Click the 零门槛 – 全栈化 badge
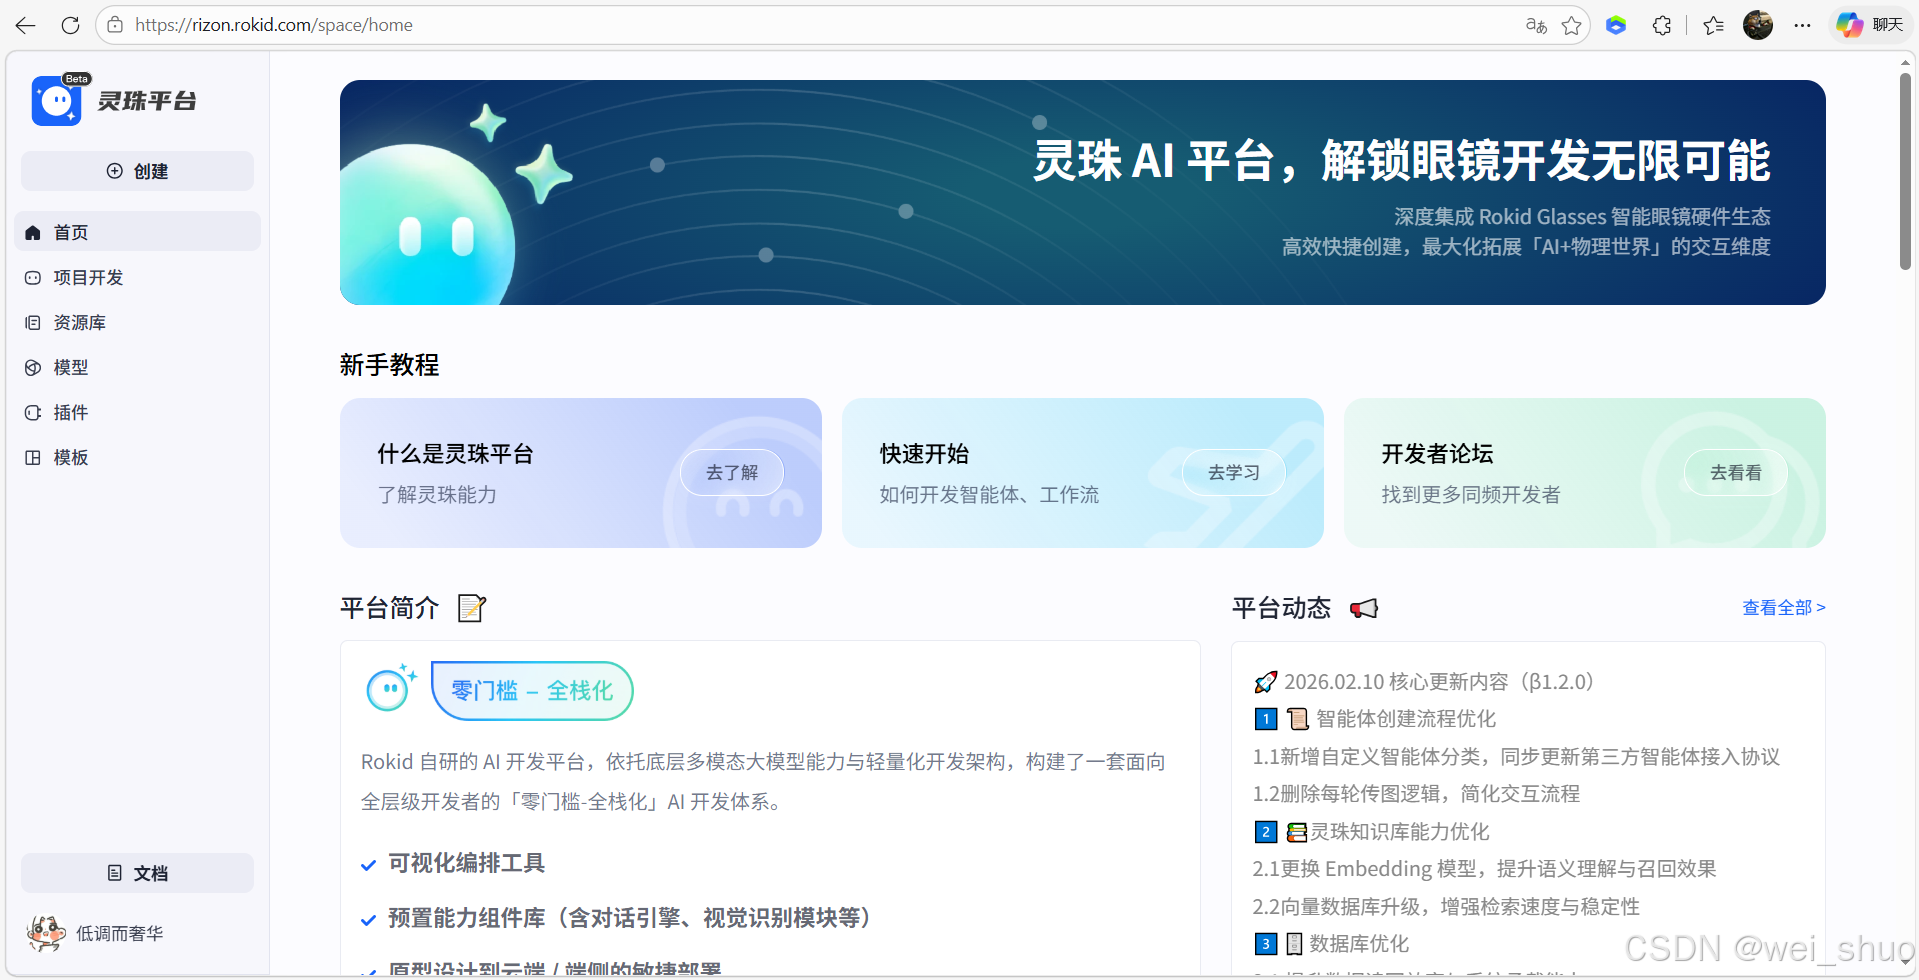This screenshot has height=980, width=1919. [x=532, y=690]
